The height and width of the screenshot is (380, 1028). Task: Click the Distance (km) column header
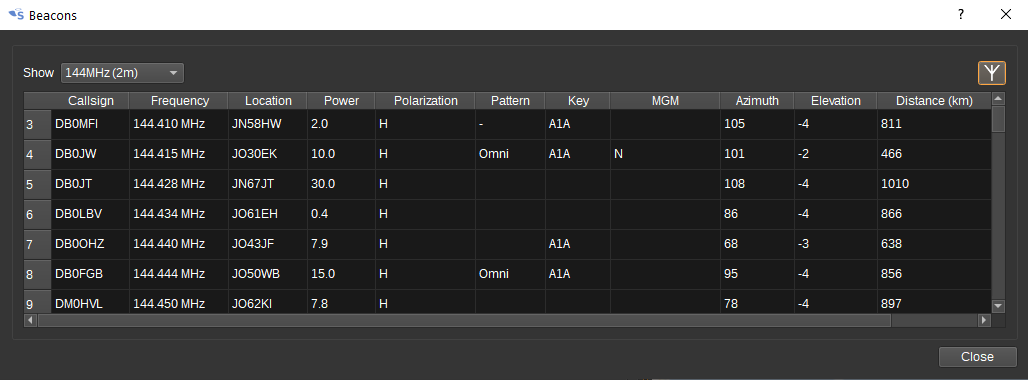coord(934,101)
